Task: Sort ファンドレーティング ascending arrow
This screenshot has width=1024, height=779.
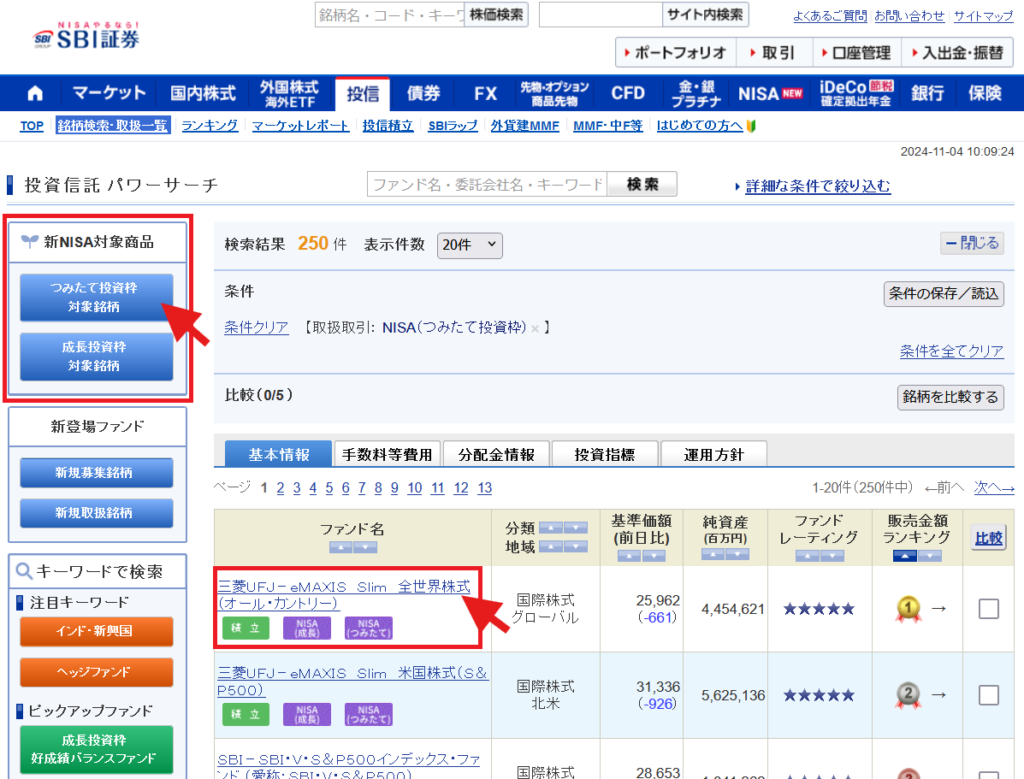Action: click(807, 556)
